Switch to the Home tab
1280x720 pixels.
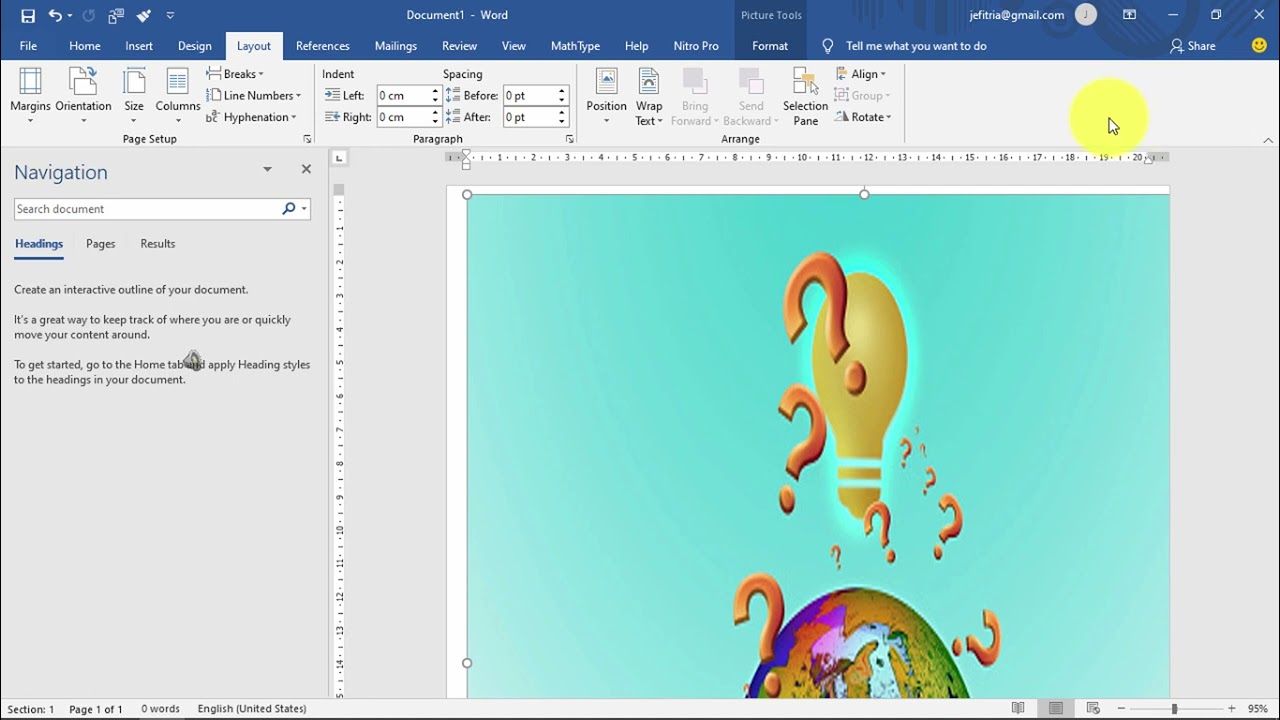click(x=85, y=46)
